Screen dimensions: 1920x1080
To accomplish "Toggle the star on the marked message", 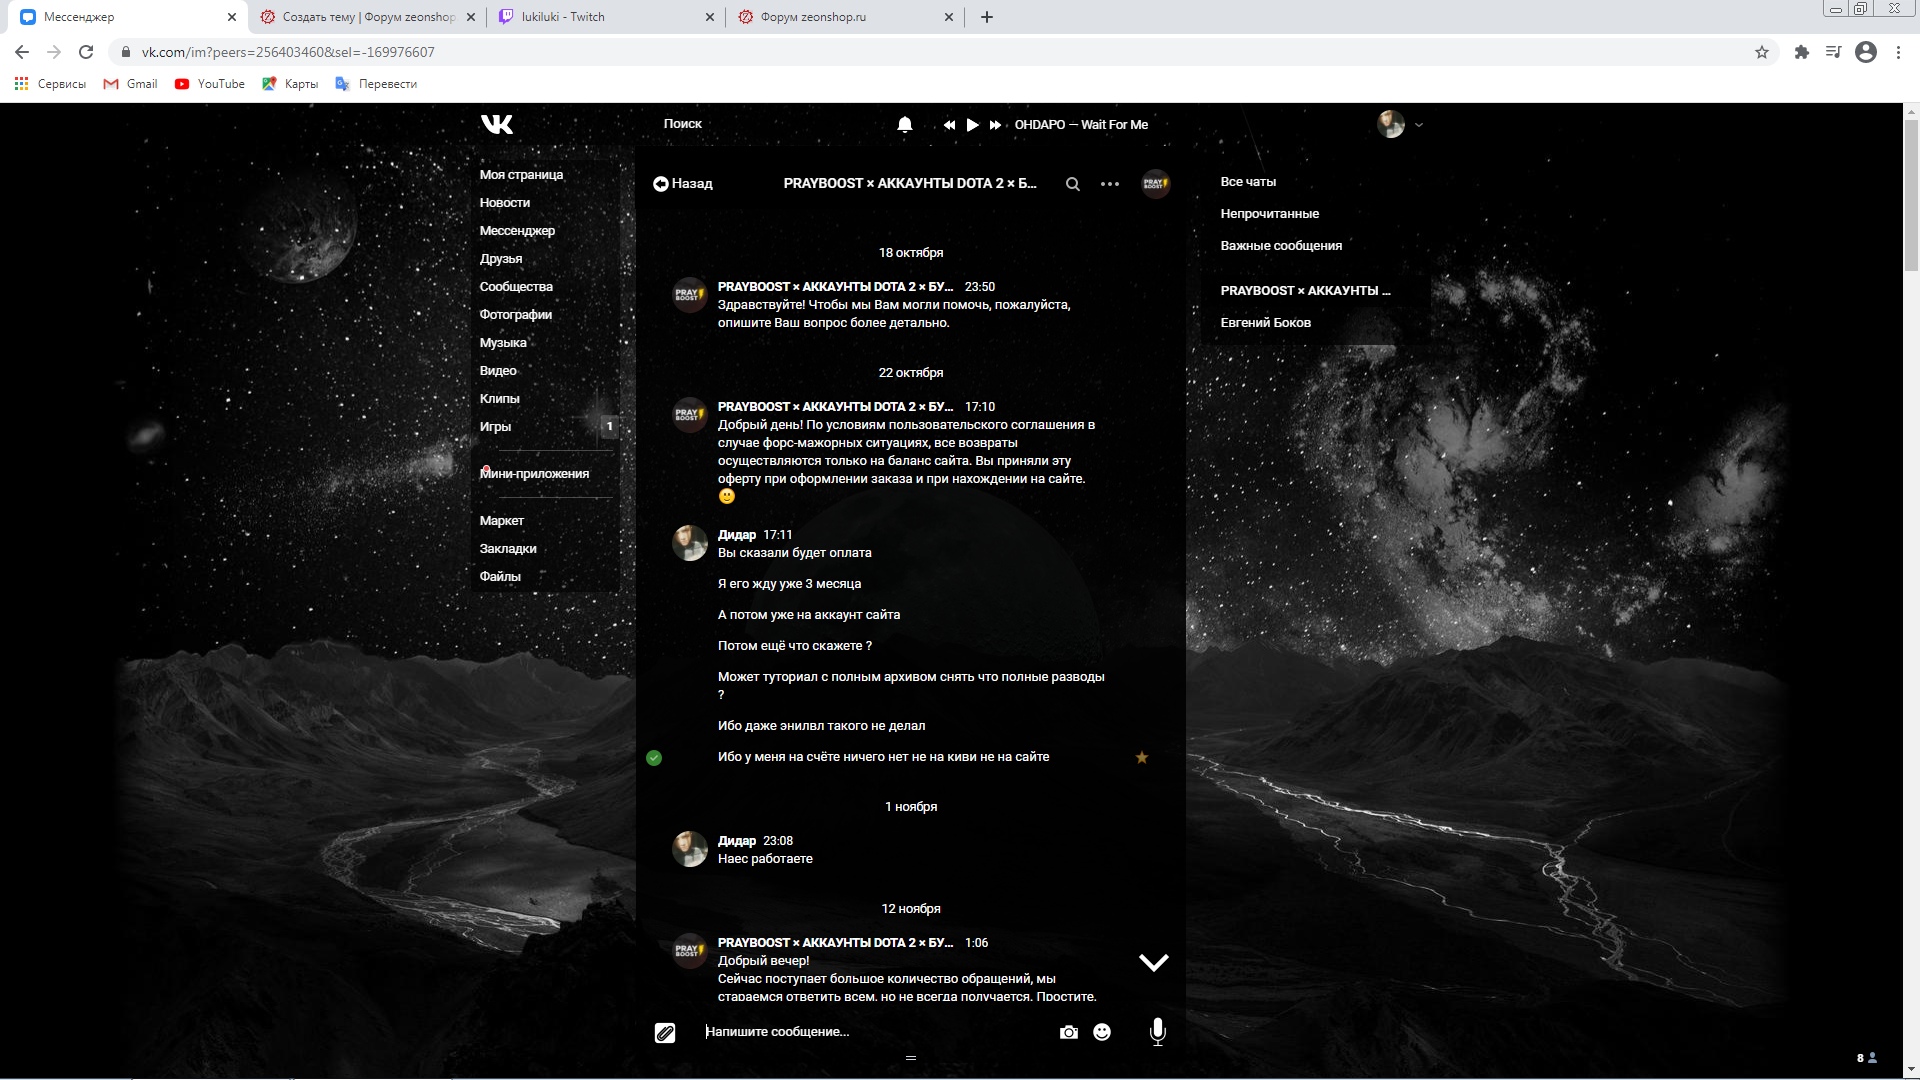I will 1142,758.
